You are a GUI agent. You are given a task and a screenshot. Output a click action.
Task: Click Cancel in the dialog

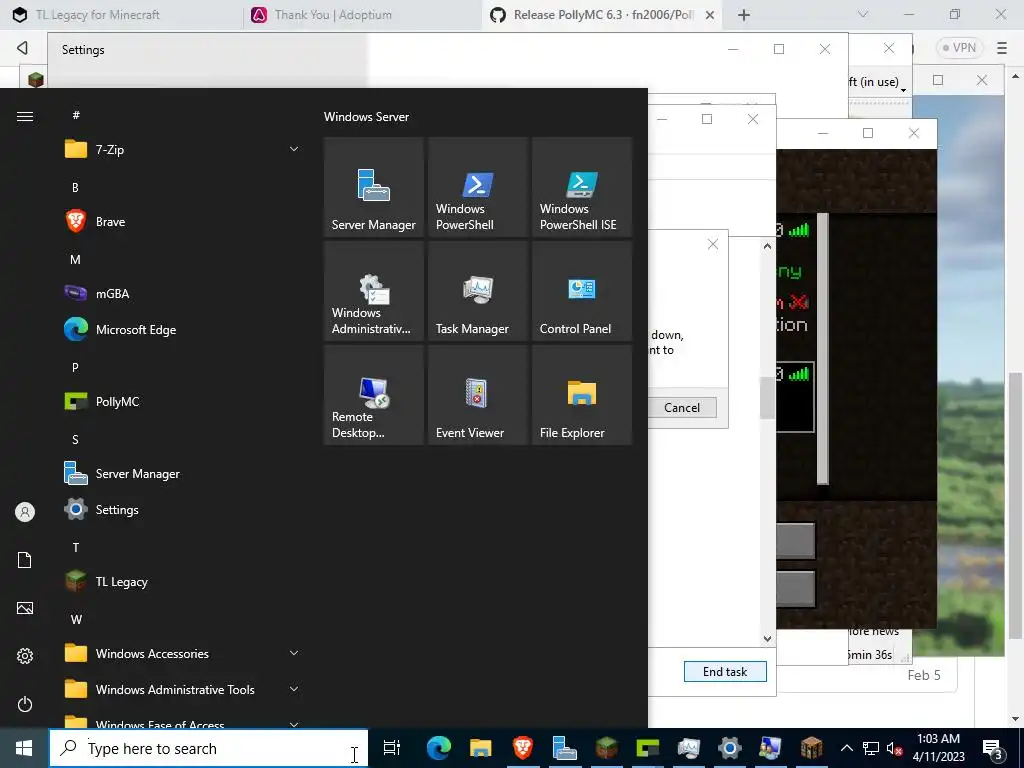[x=682, y=408]
